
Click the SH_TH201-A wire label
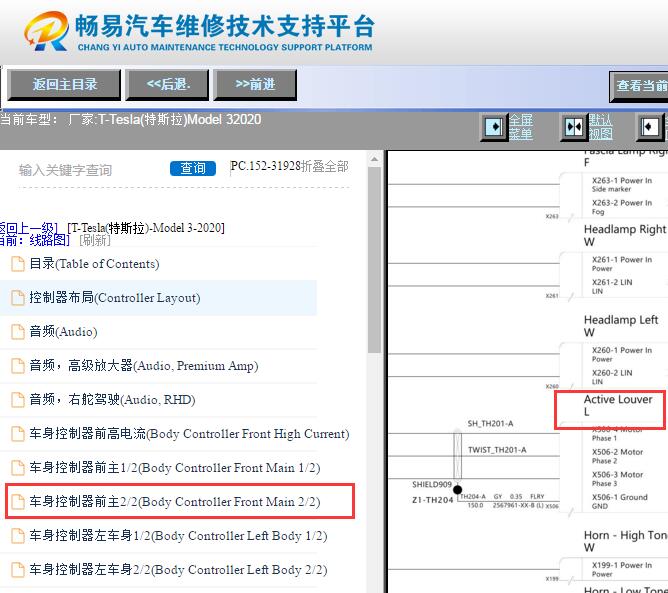click(x=490, y=423)
